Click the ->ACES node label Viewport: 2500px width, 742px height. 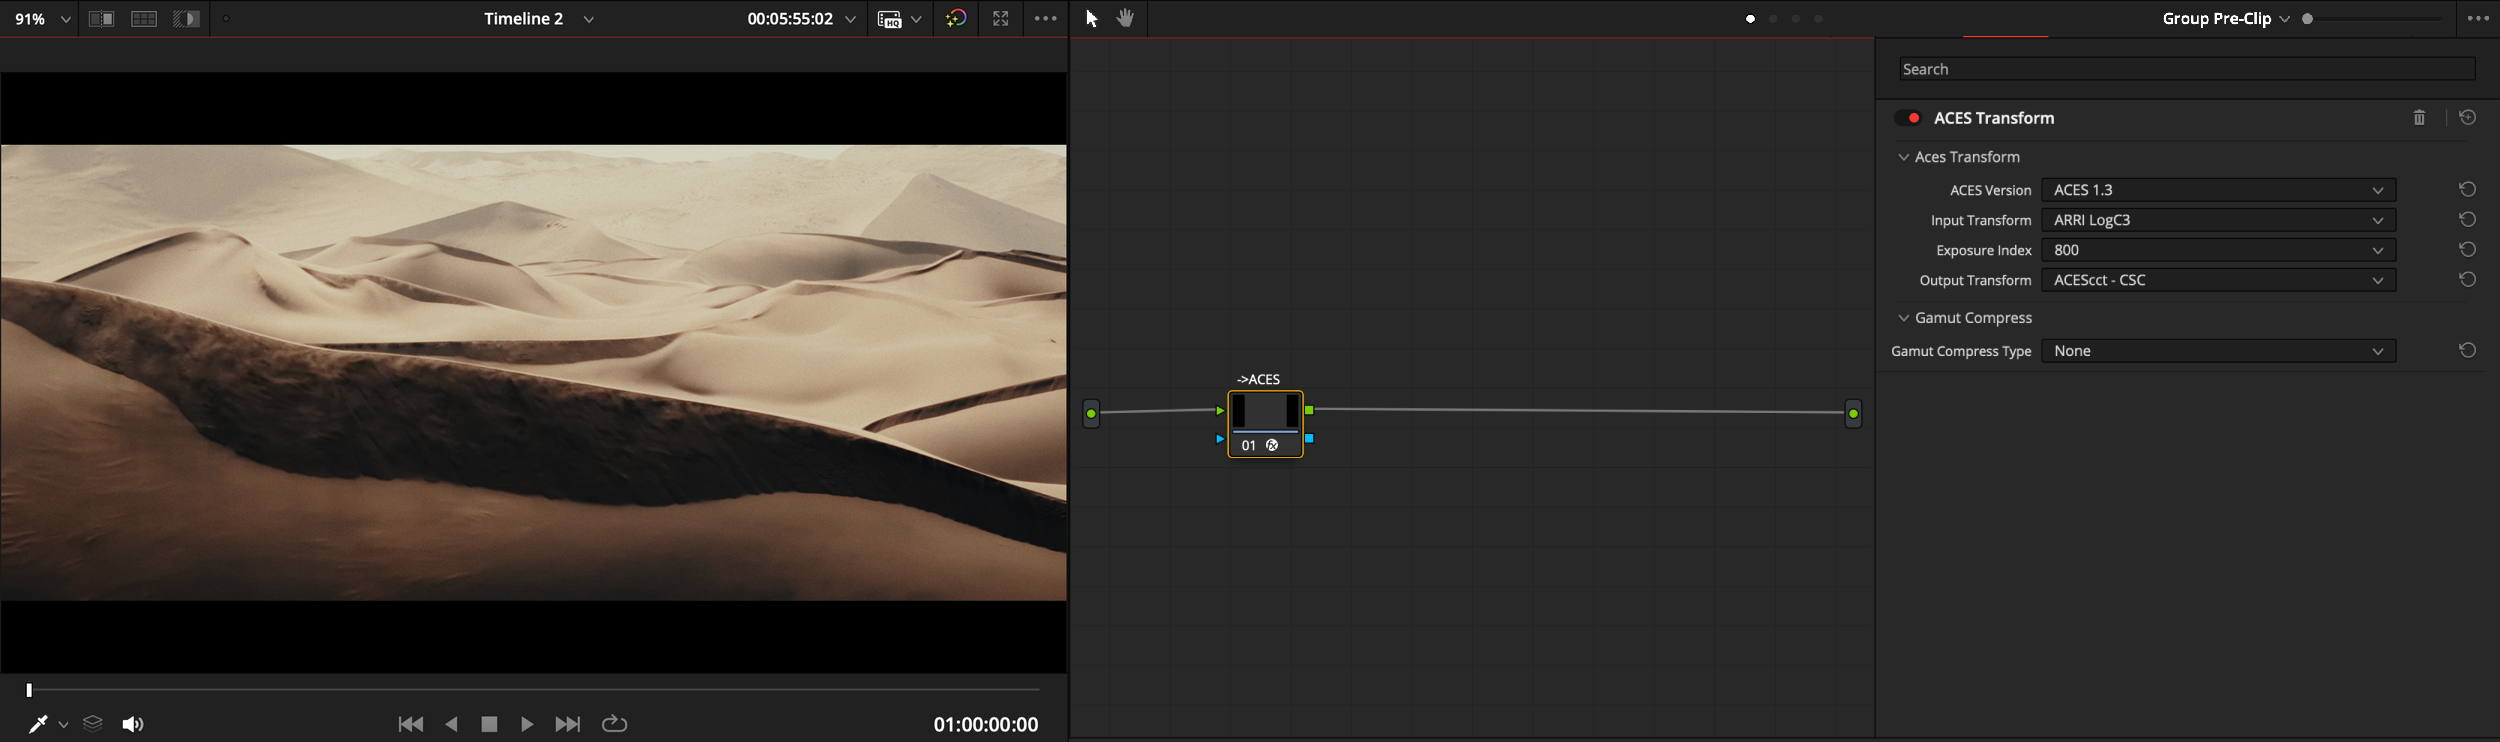click(1258, 379)
